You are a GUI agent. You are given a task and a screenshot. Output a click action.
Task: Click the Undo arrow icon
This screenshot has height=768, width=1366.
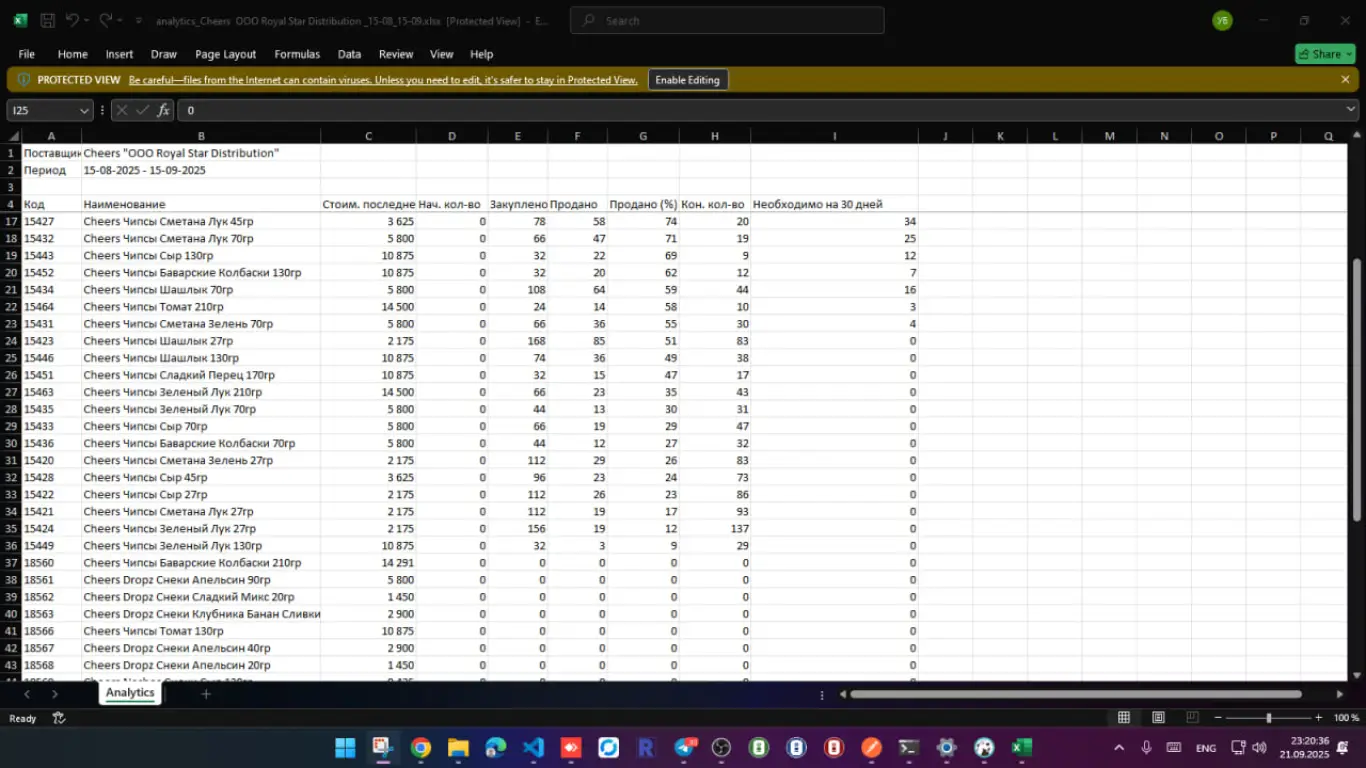click(x=72, y=20)
